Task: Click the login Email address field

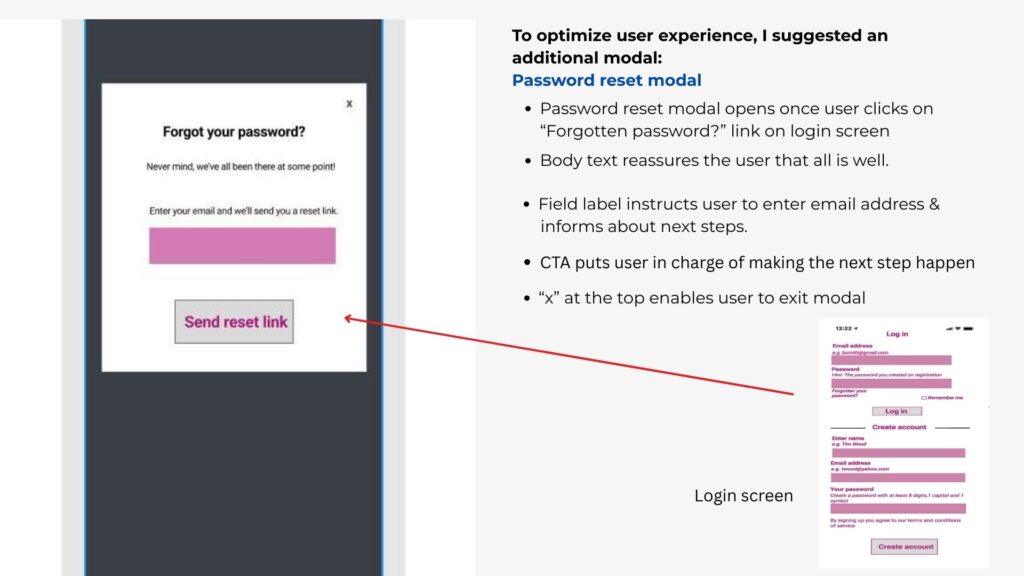Action: click(x=891, y=360)
